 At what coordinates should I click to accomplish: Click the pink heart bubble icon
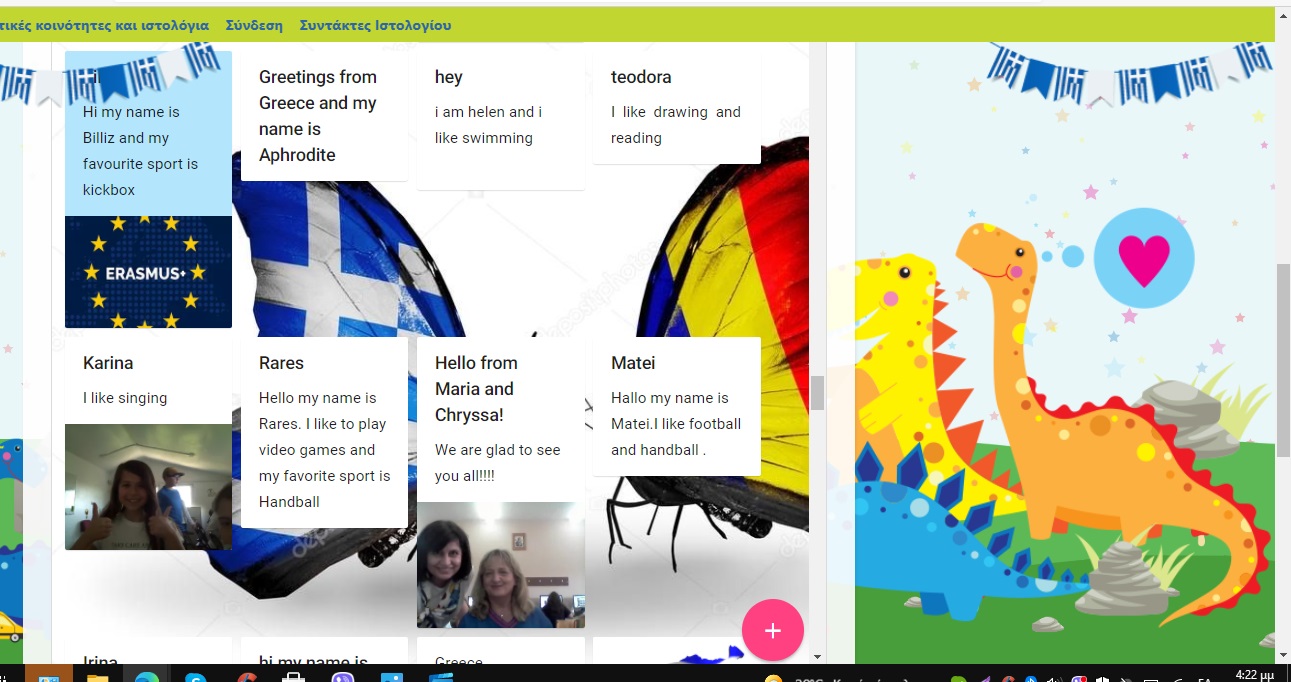[1143, 259]
